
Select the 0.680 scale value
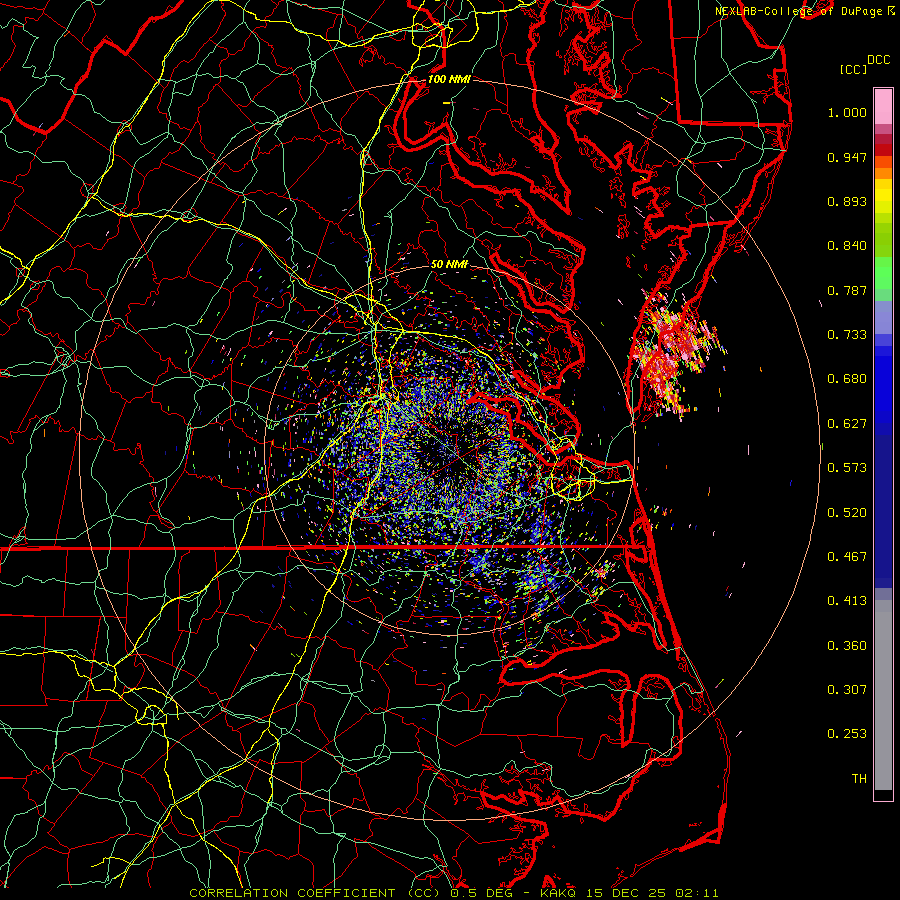tap(847, 379)
